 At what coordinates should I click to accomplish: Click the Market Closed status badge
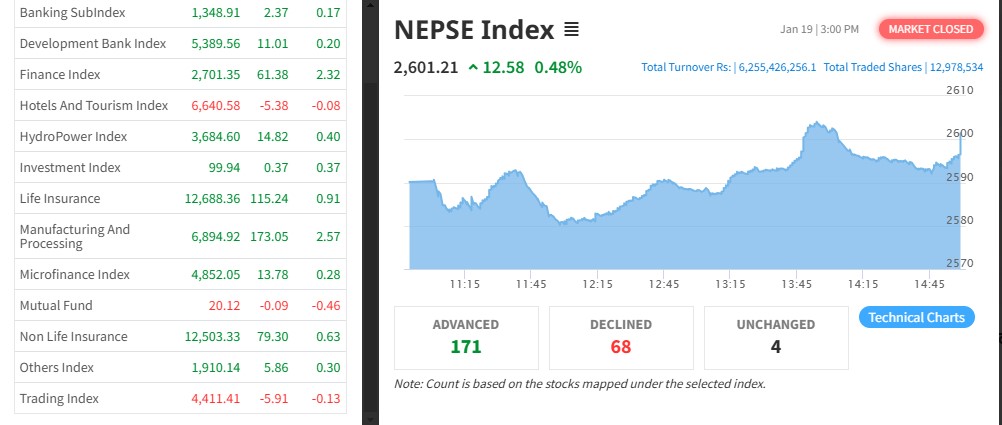pyautogui.click(x=930, y=29)
